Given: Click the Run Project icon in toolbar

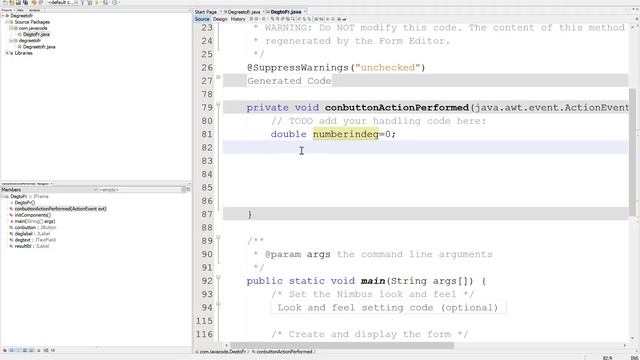Looking at the screenshot, I should click(x=97, y=2).
